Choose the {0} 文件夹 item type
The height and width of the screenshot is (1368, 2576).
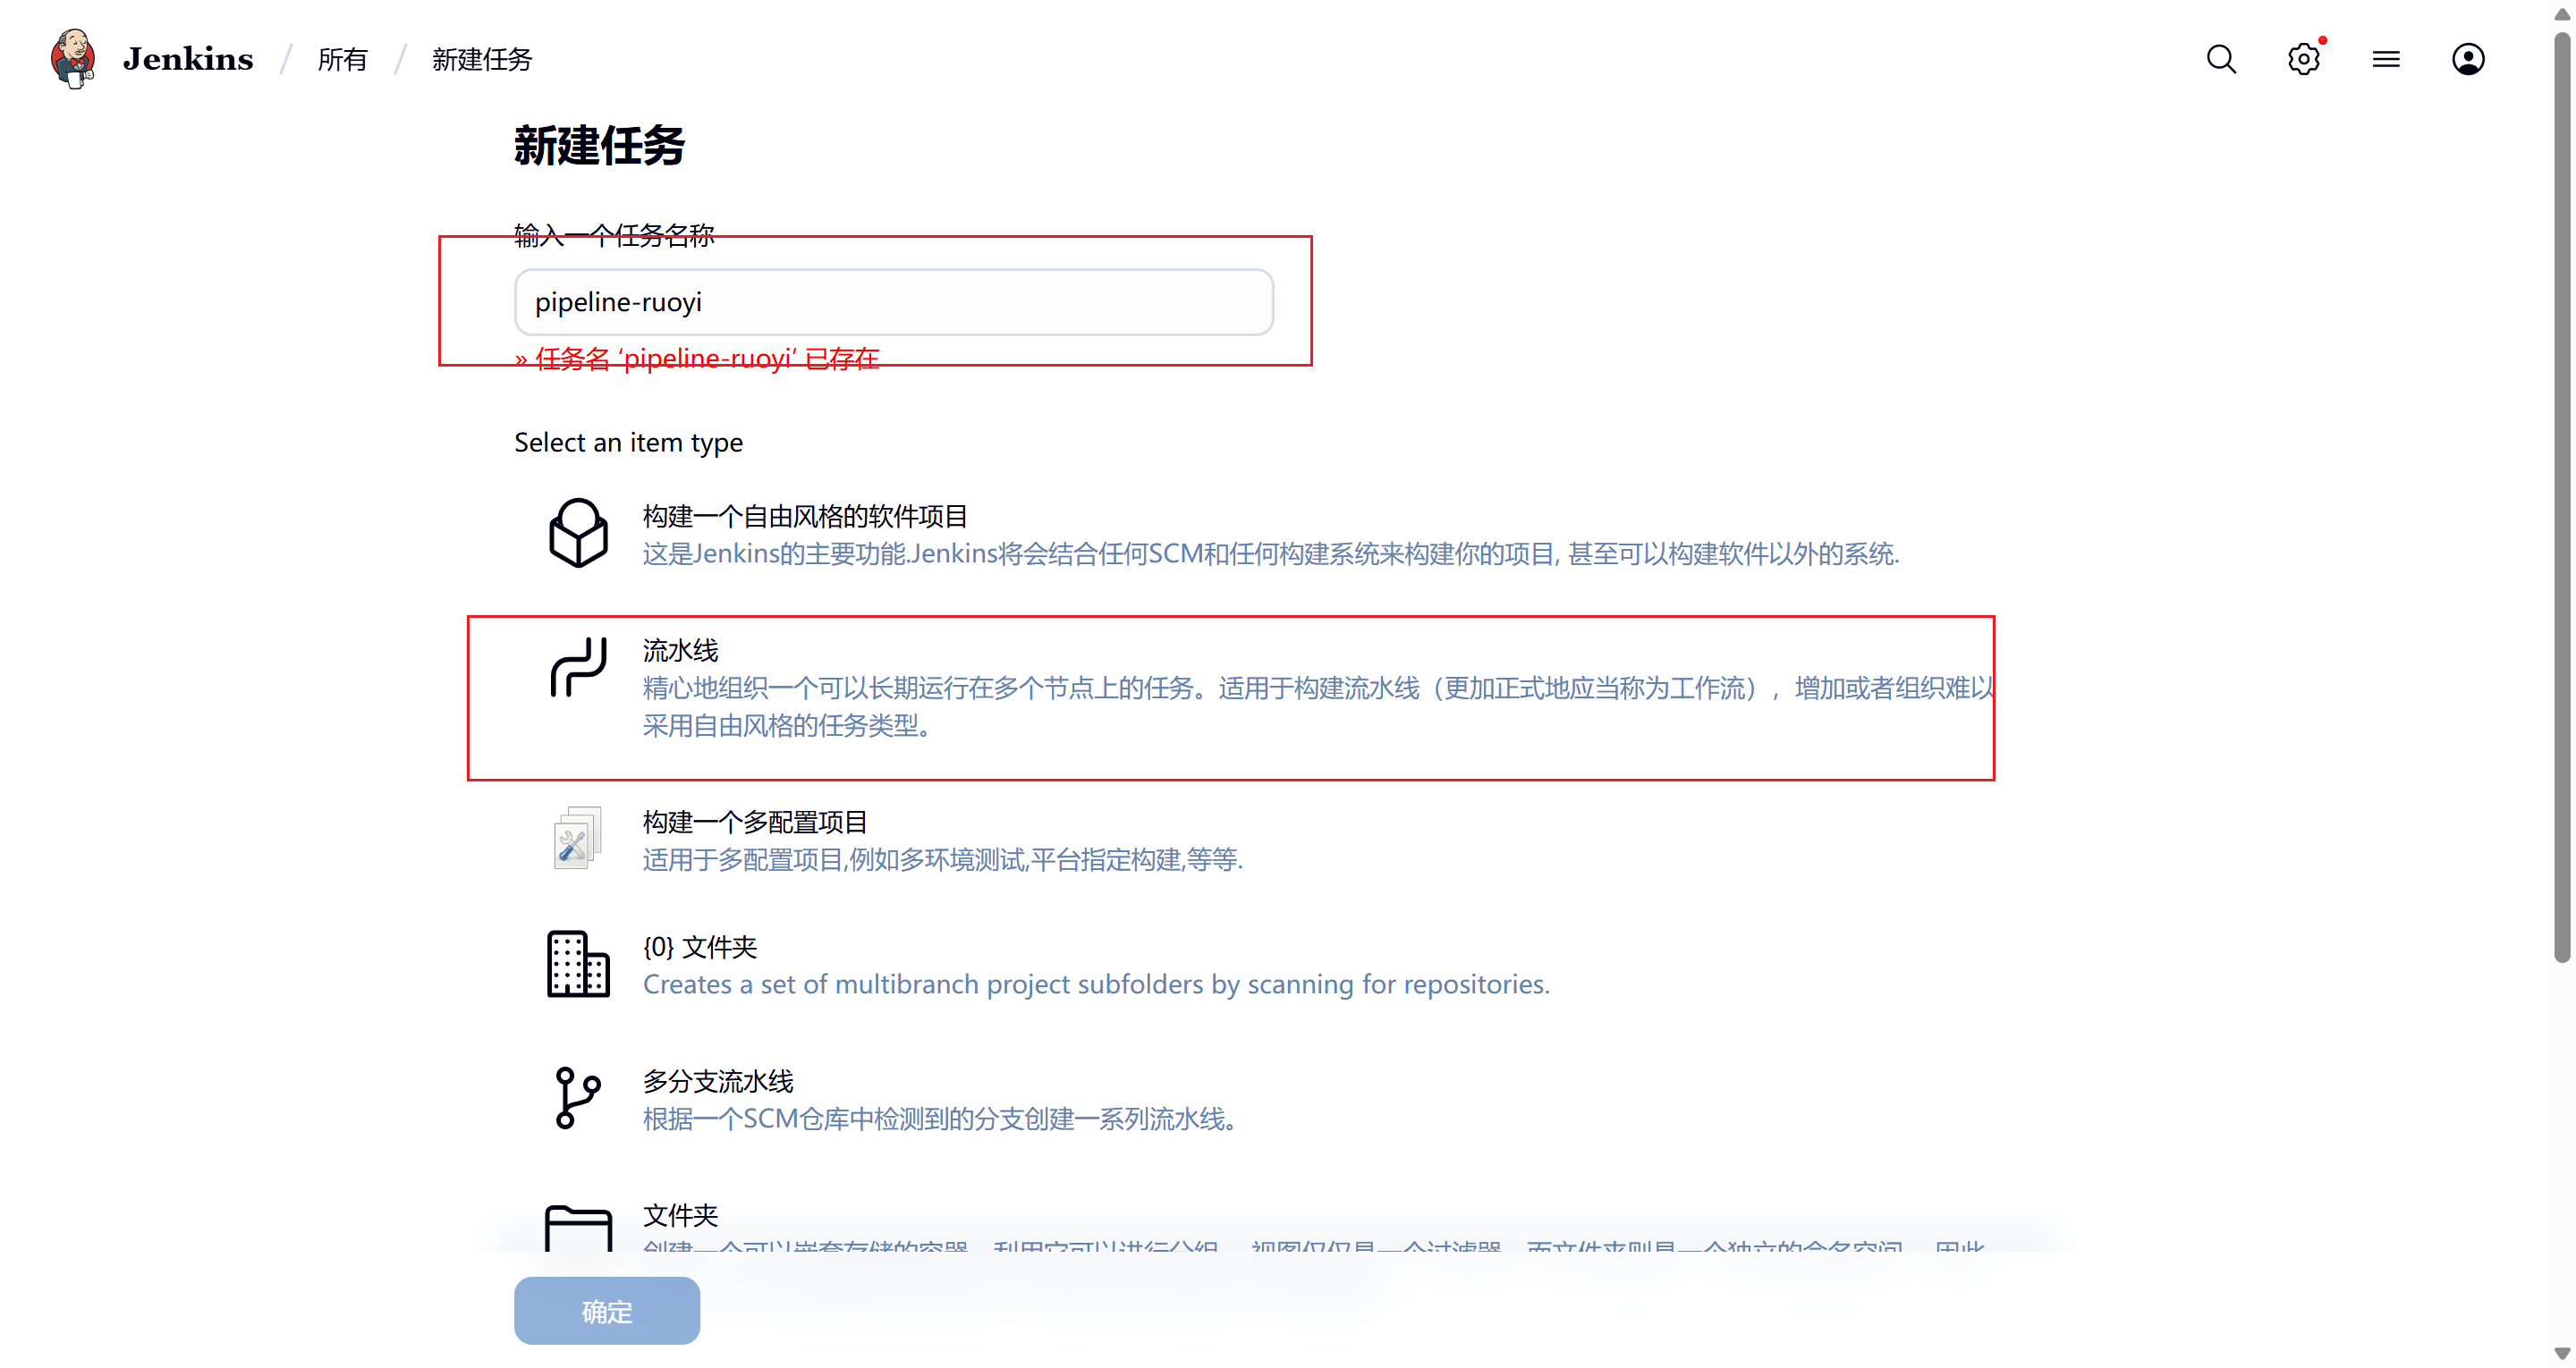(x=700, y=947)
